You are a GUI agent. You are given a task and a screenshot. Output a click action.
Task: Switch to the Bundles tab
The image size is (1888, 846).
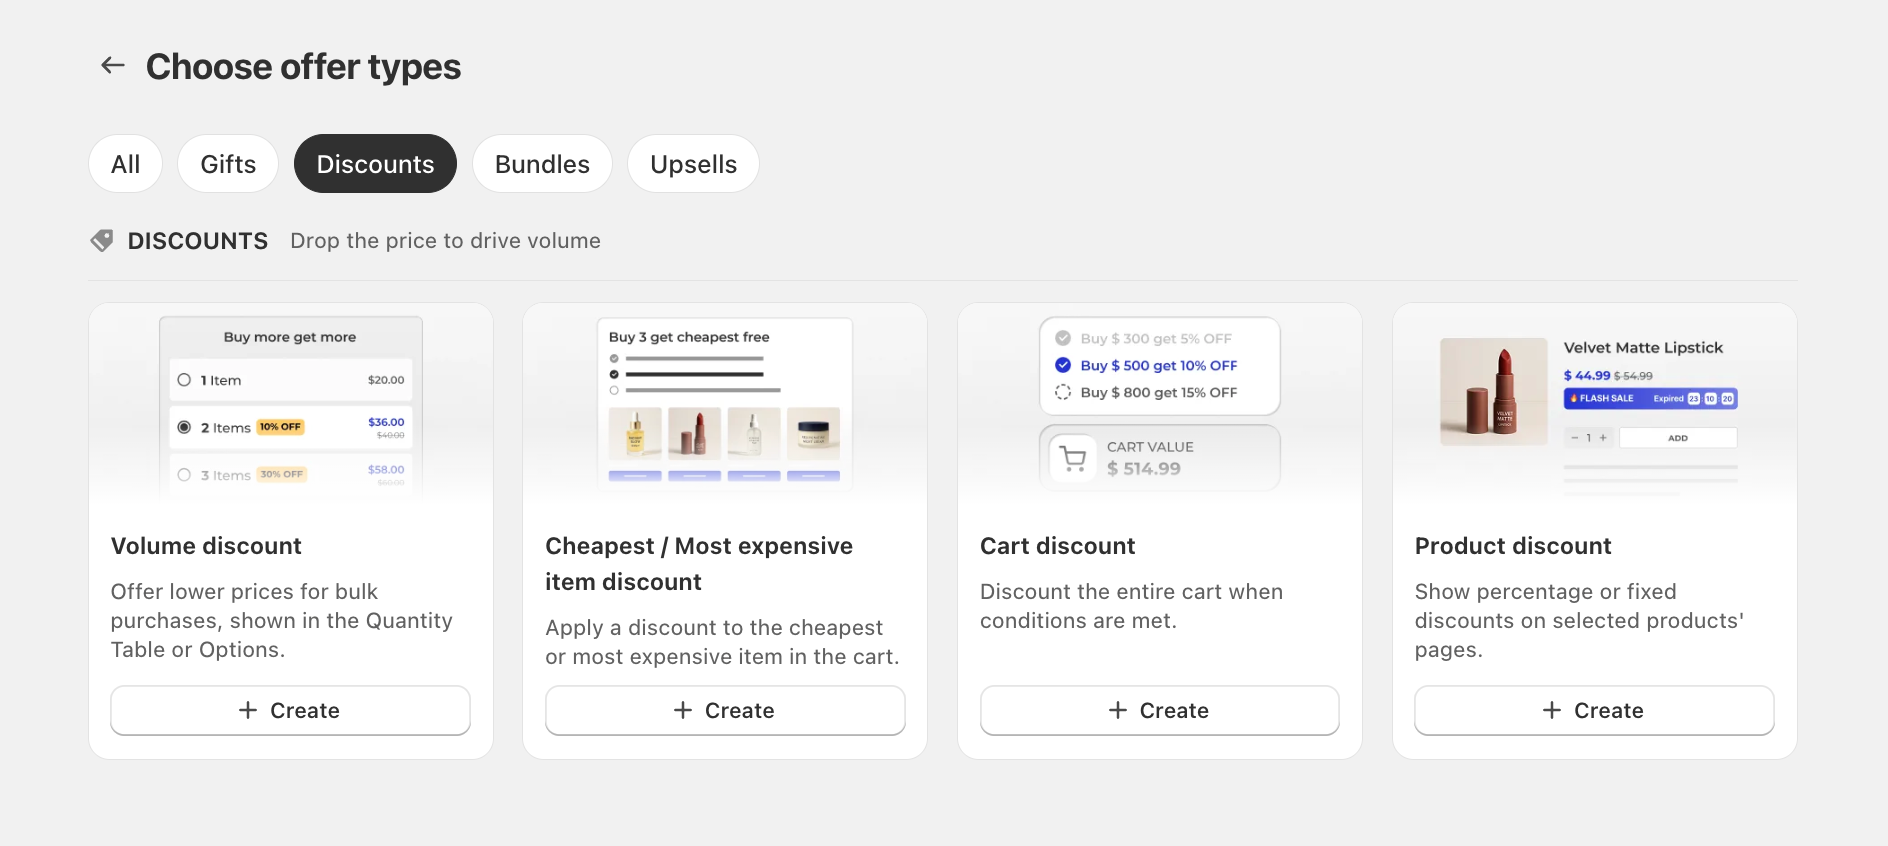(x=542, y=164)
